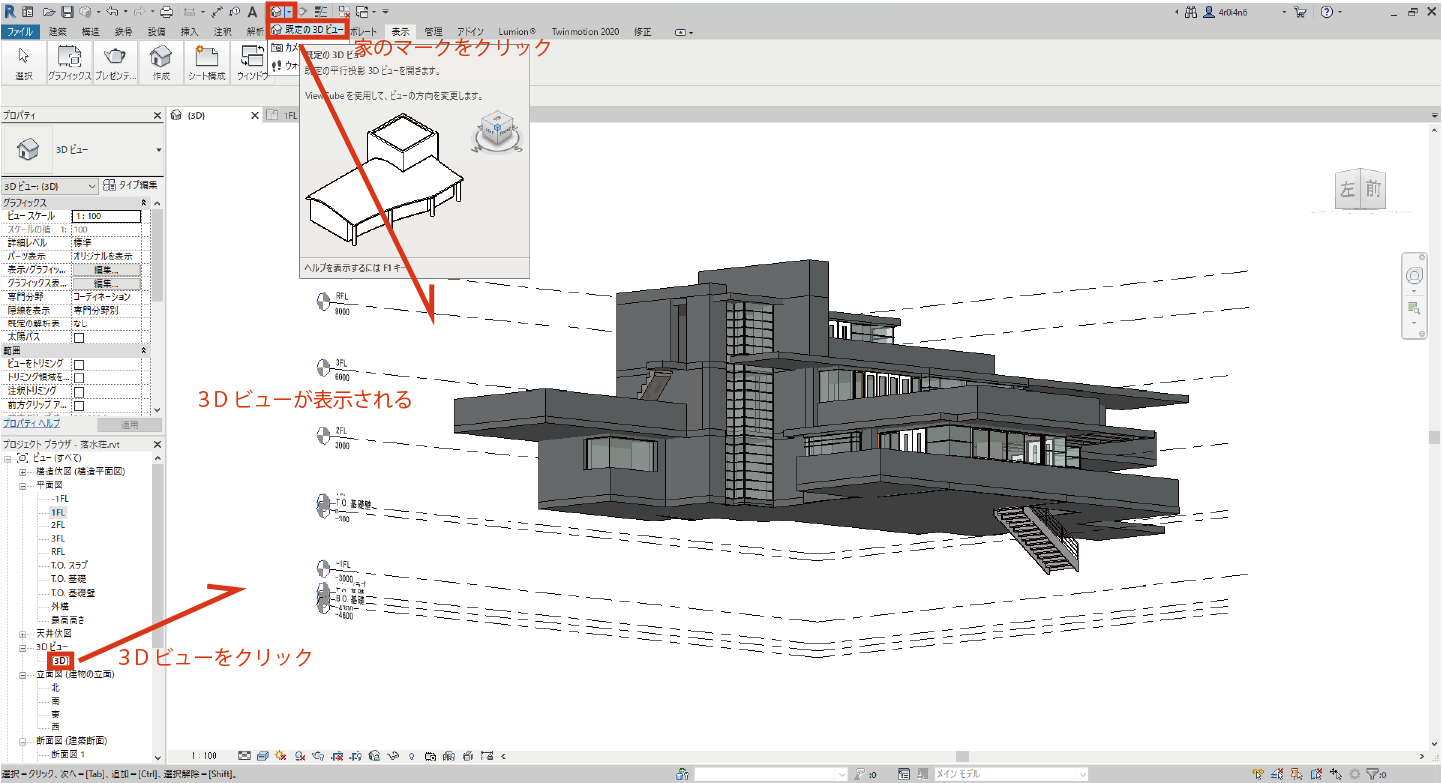Open the File menu tab
The height and width of the screenshot is (783, 1442).
click(x=20, y=32)
